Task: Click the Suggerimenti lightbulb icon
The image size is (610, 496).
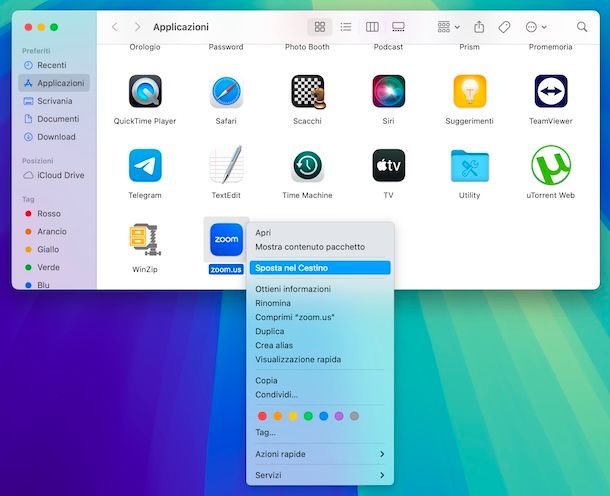Action: pyautogui.click(x=470, y=91)
